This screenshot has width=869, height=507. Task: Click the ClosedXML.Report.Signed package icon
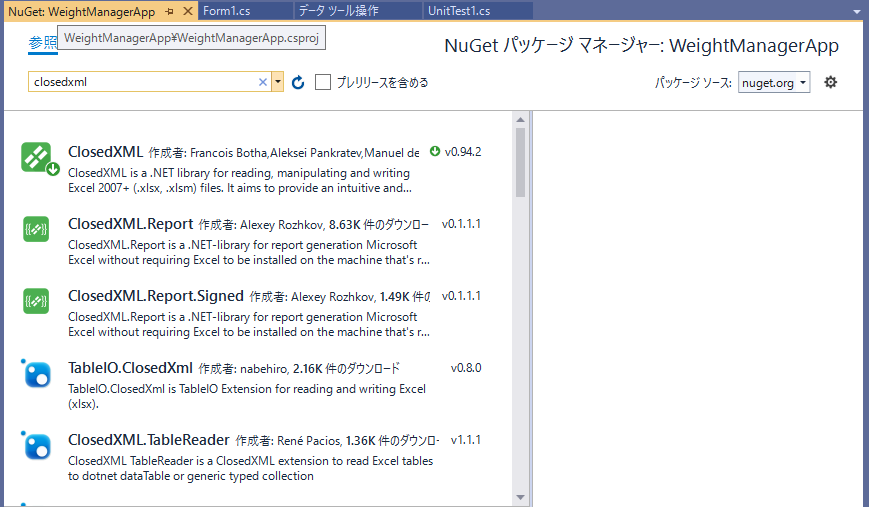tap(36, 301)
